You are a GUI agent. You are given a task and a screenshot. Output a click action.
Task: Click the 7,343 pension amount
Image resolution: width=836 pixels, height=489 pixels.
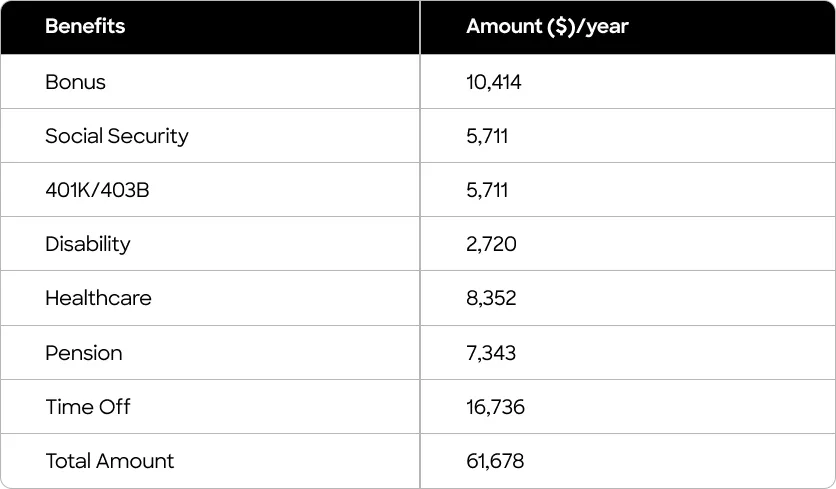(x=491, y=353)
